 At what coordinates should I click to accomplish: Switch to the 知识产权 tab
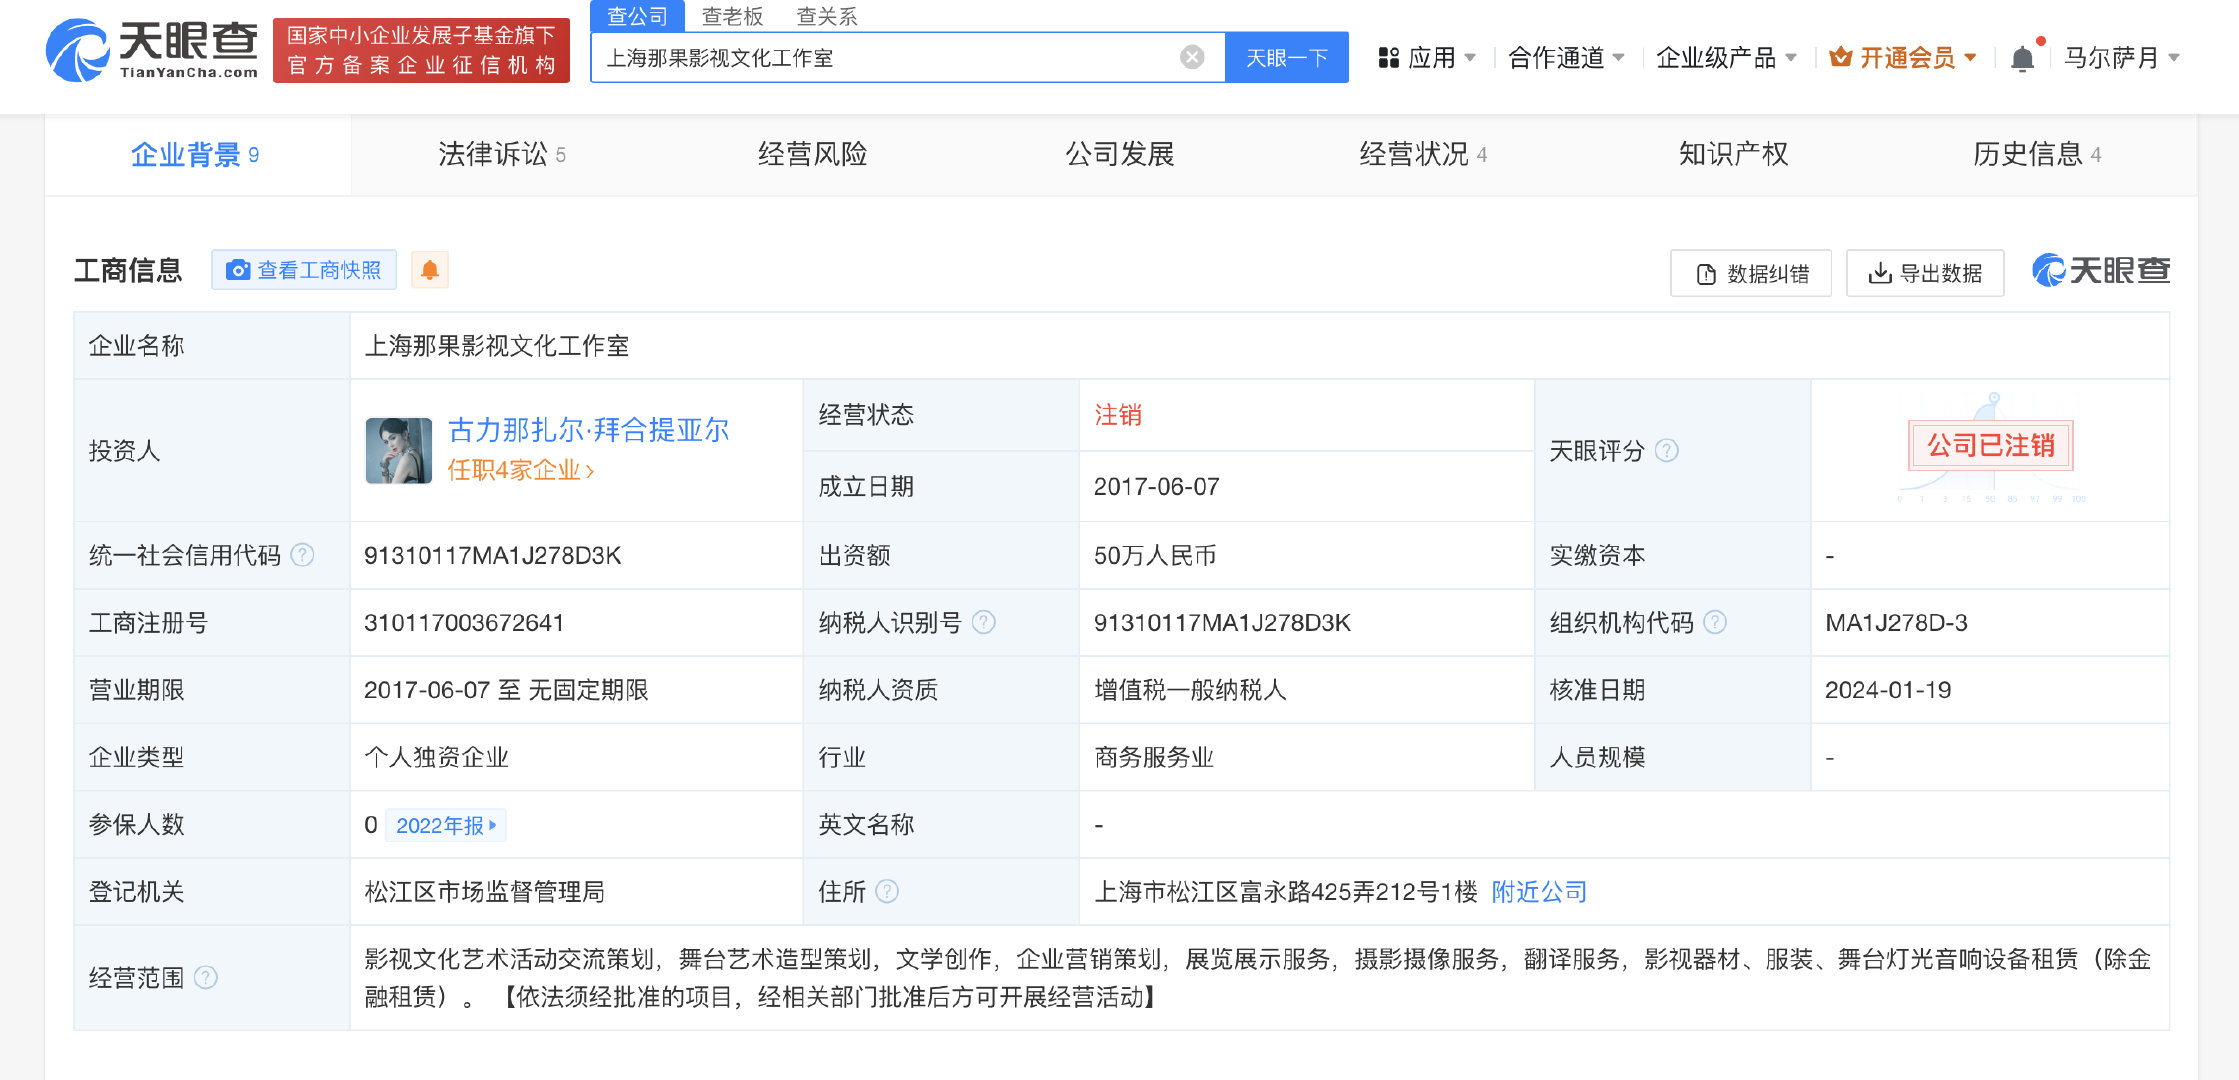1734,154
